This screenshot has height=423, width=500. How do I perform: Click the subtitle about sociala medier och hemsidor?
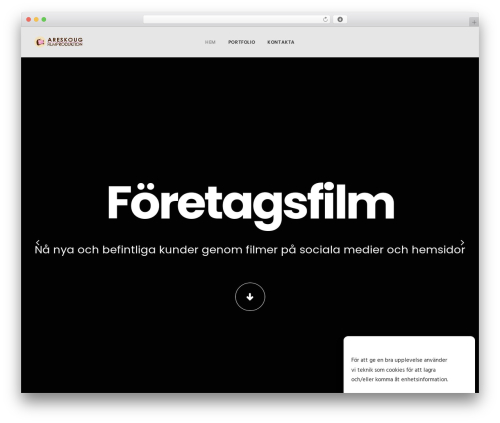point(250,250)
